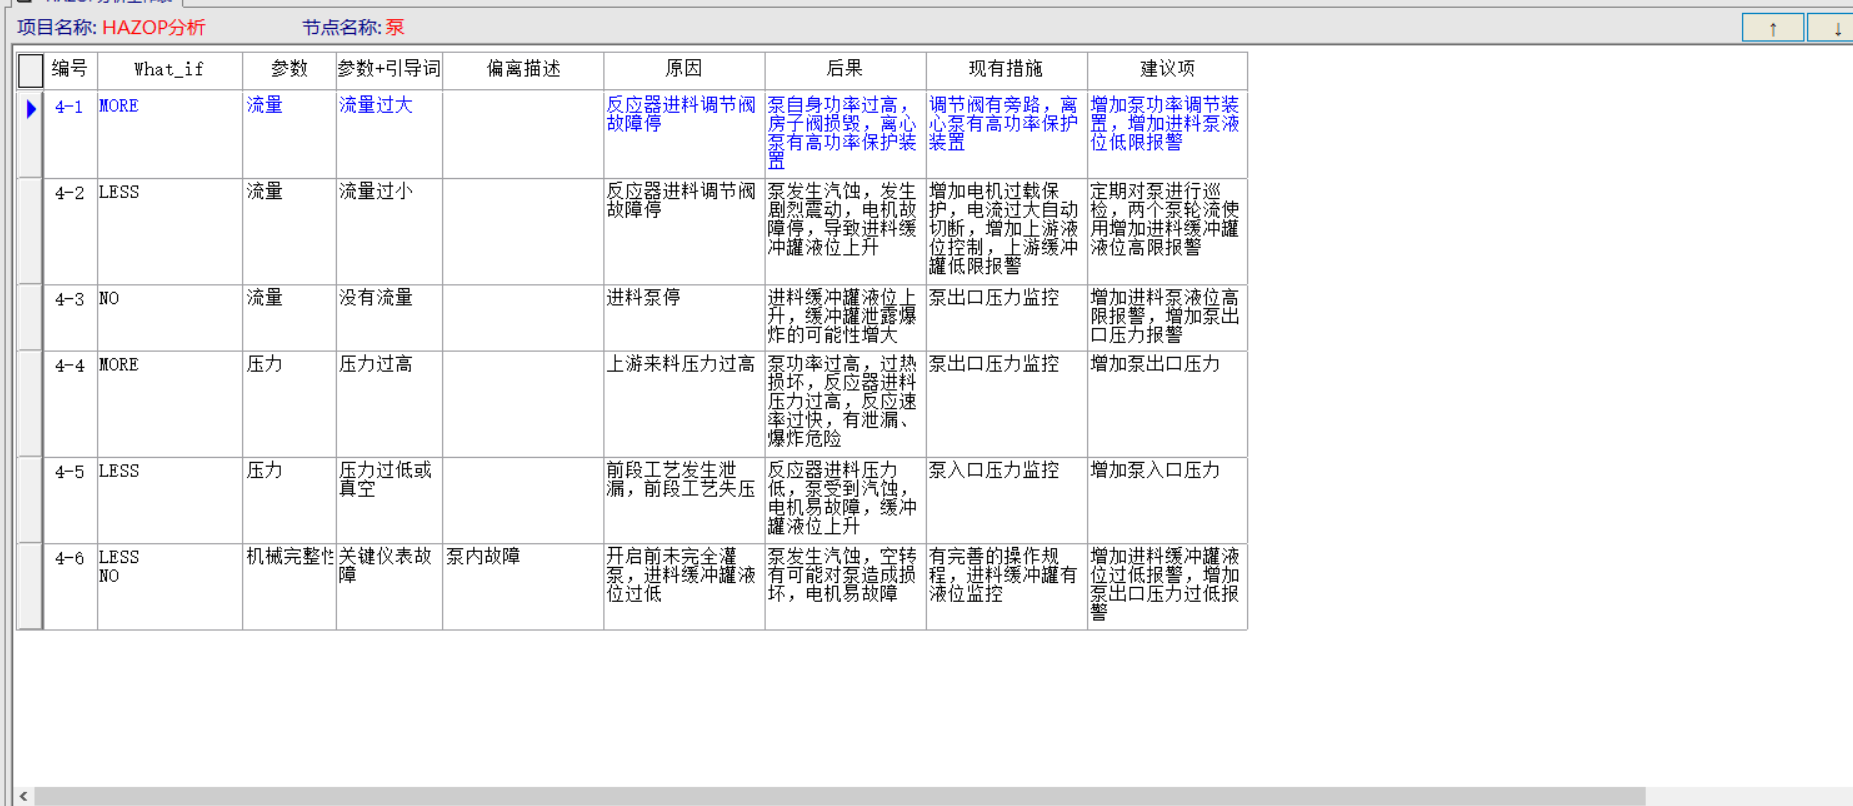The width and height of the screenshot is (1853, 806).
Task: Click the 进料泵停 cause cell
Action: click(684, 317)
